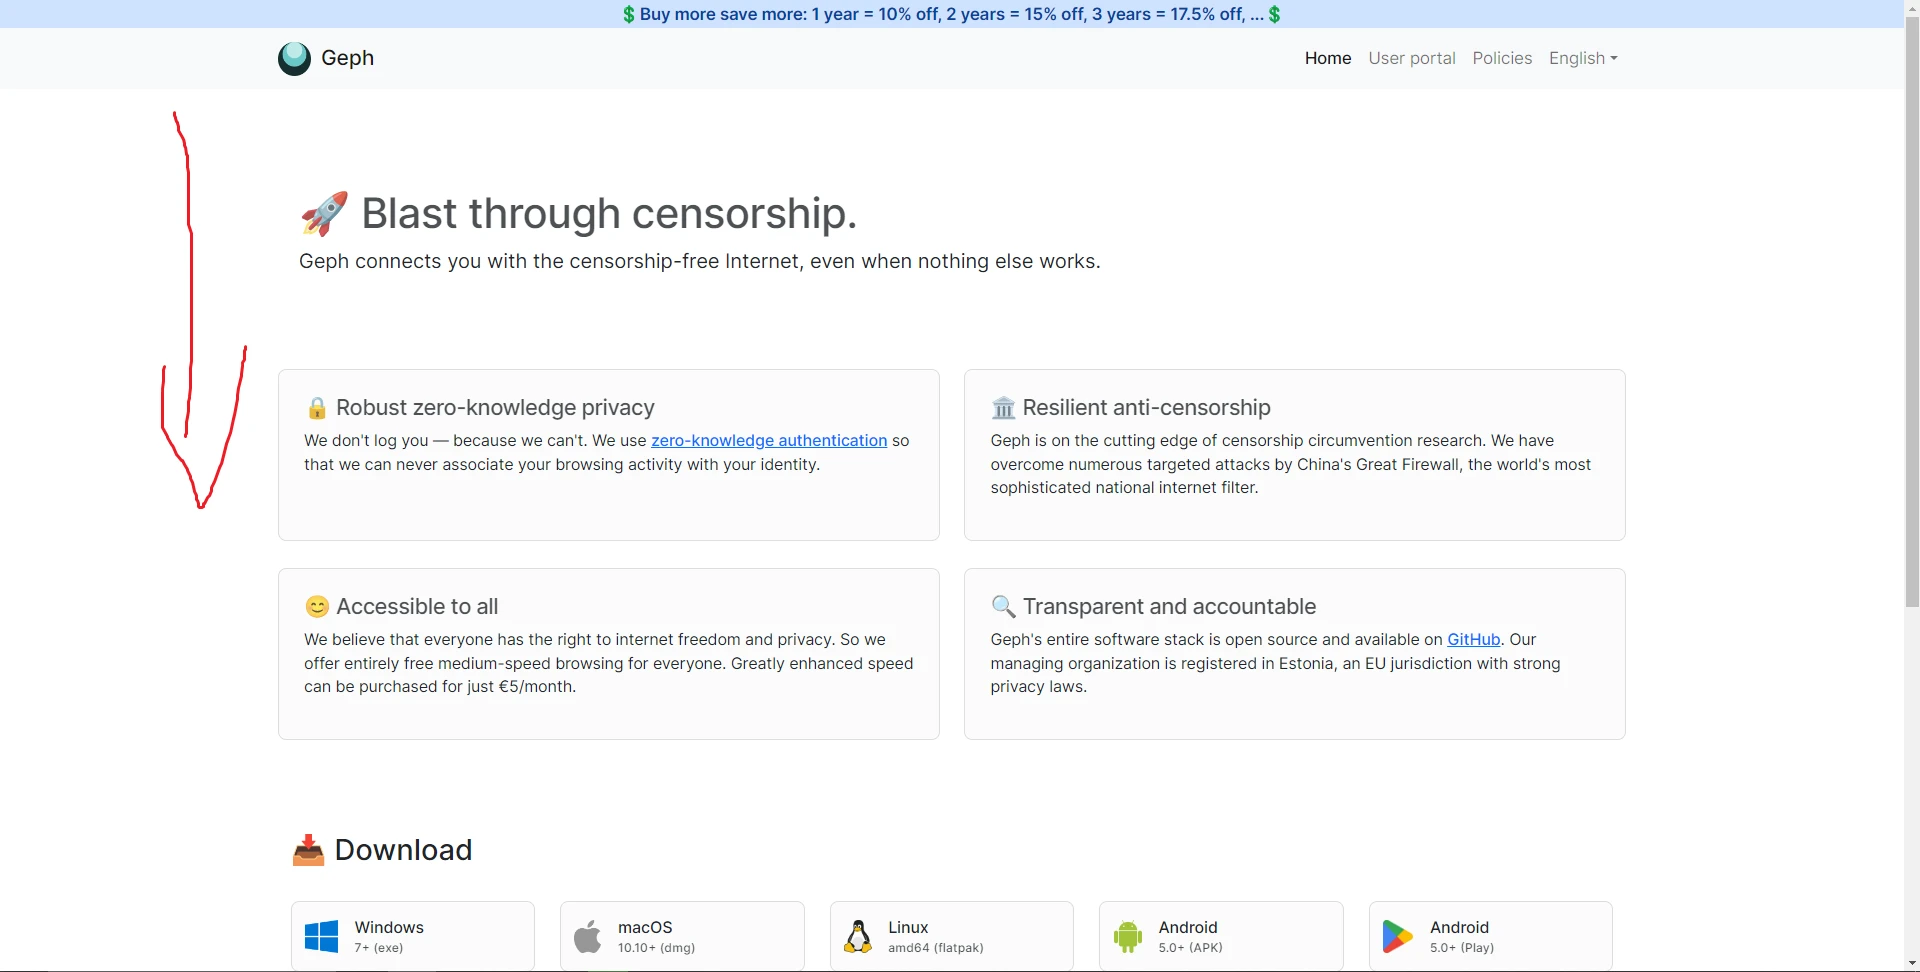Viewport: 1920px width, 972px height.
Task: Click the dollar emoji starting the banner
Action: [628, 14]
